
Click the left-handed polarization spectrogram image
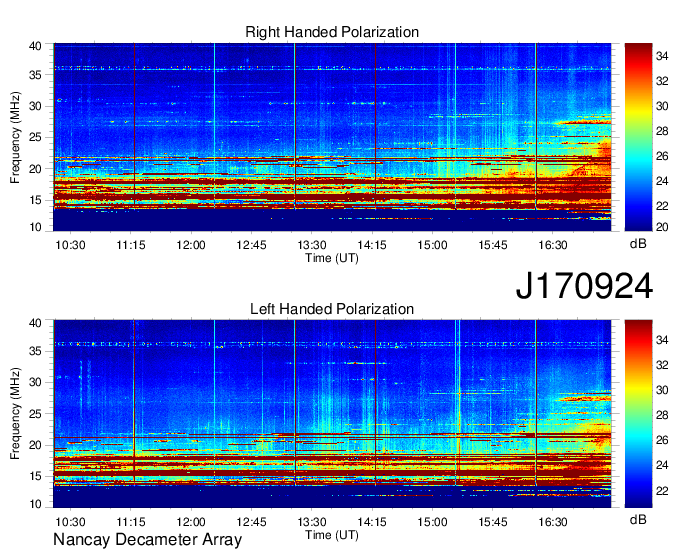332,414
